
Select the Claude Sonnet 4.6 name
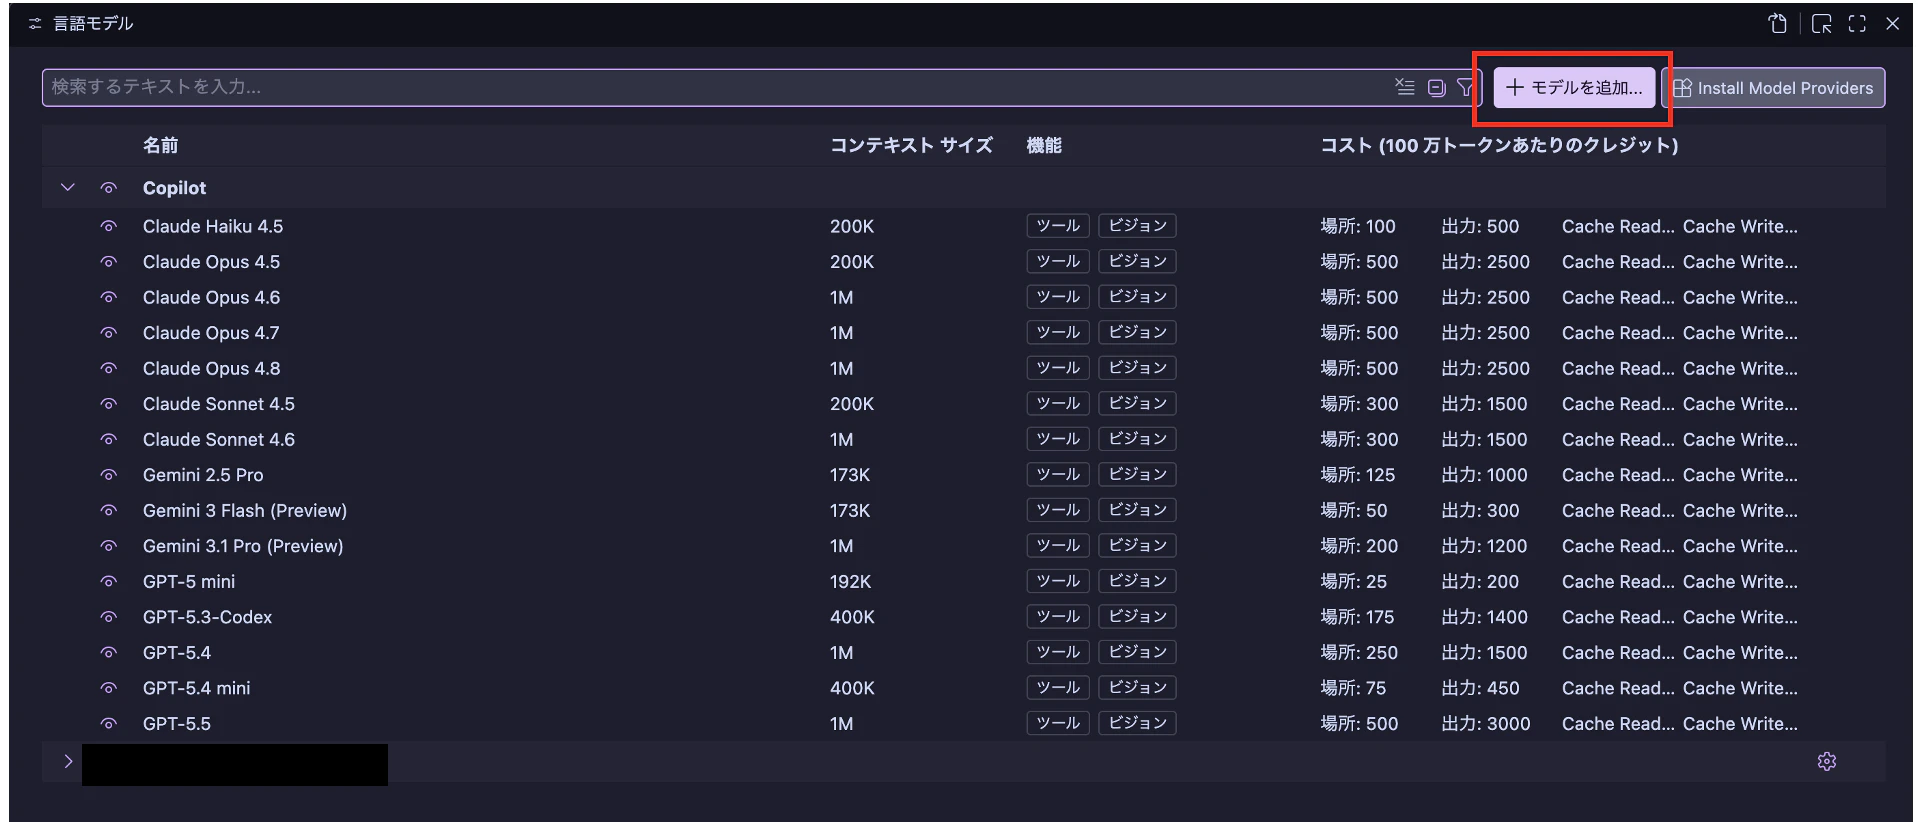(x=219, y=439)
